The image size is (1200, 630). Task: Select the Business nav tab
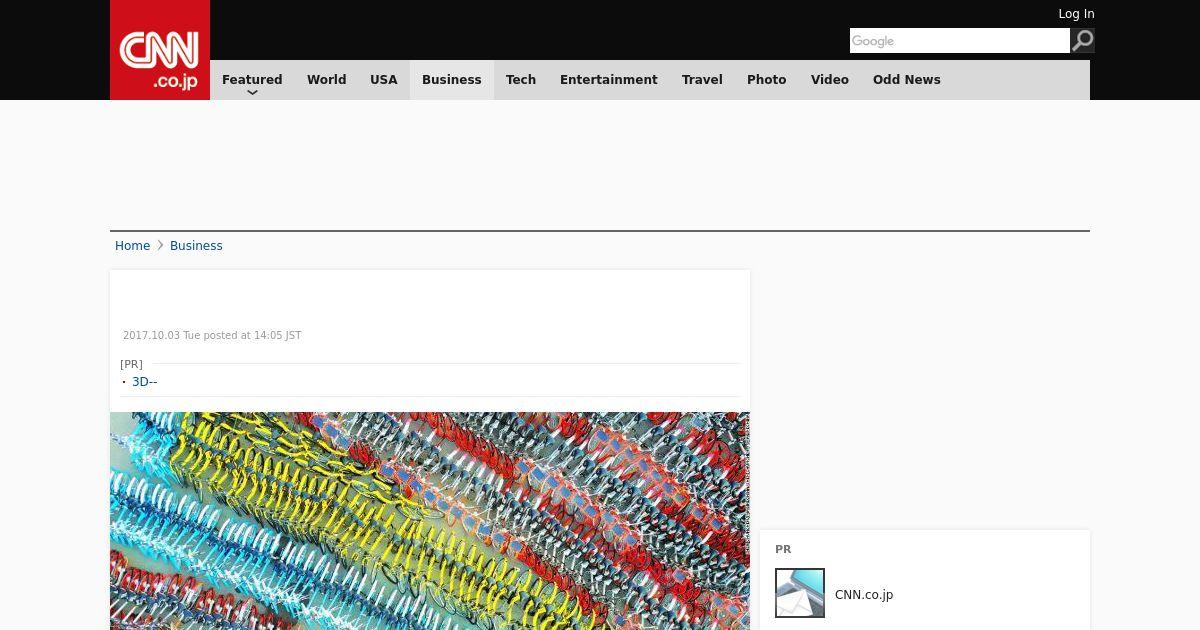(452, 80)
